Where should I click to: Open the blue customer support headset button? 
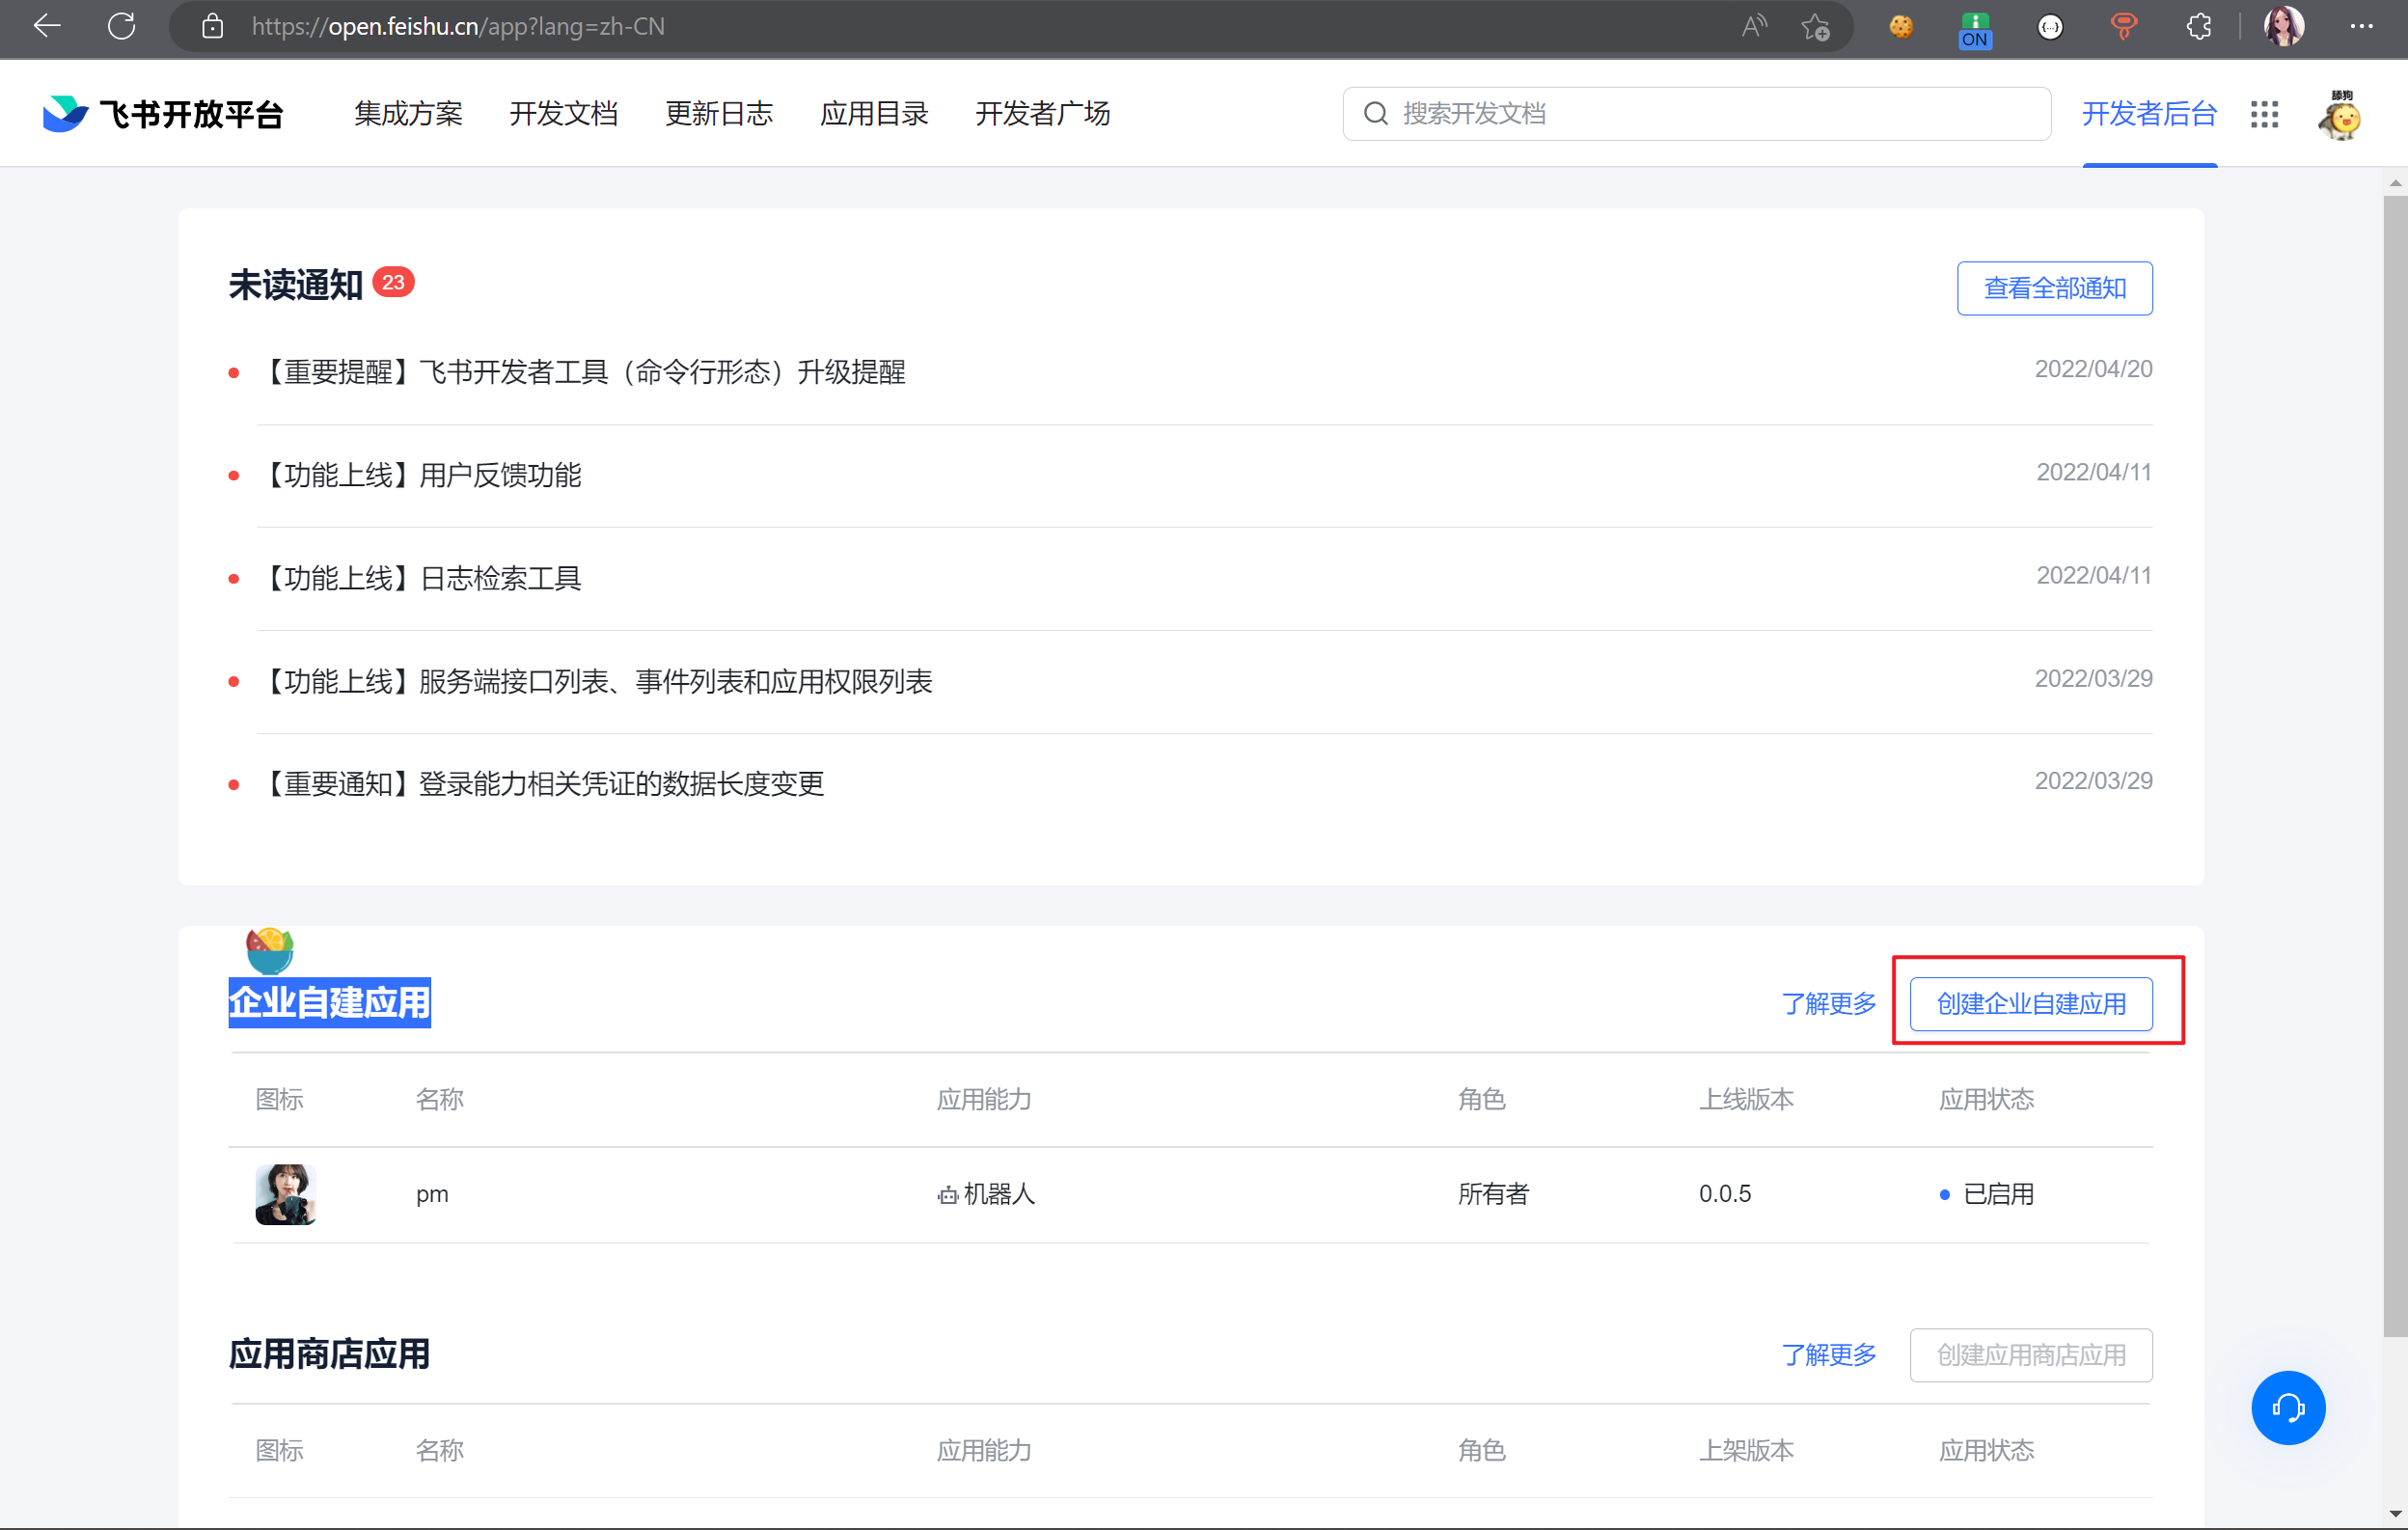tap(2287, 1407)
